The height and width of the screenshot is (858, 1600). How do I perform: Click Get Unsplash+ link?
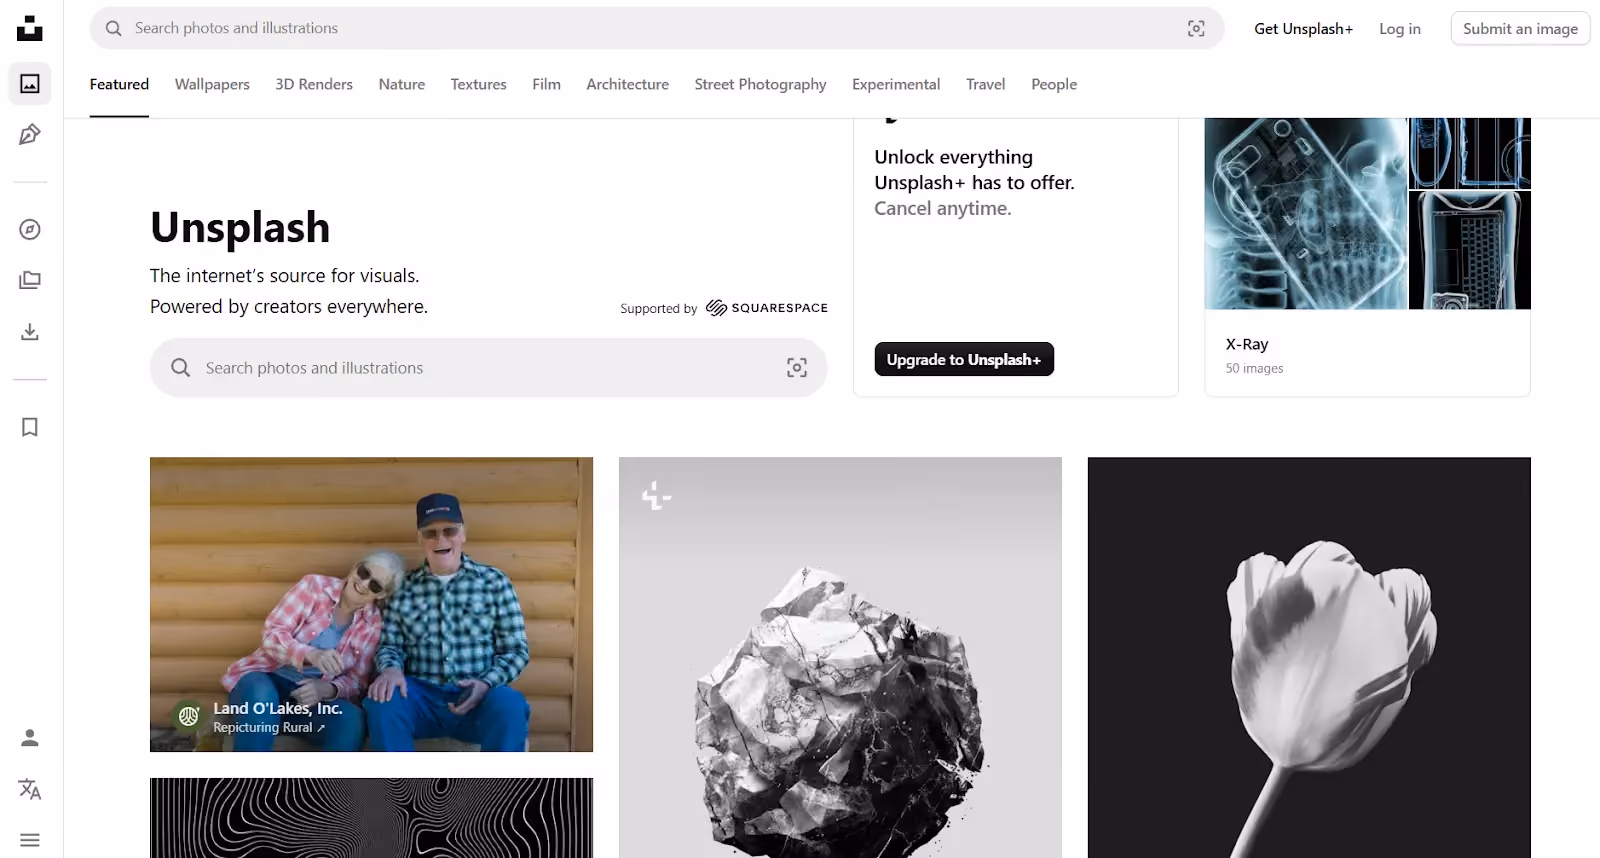1304,29
